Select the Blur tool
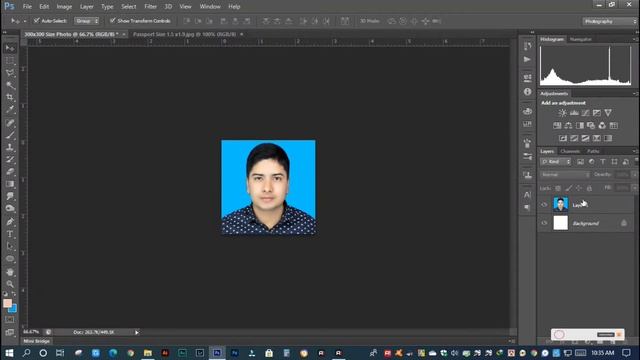The width and height of the screenshot is (640, 360). [10, 196]
